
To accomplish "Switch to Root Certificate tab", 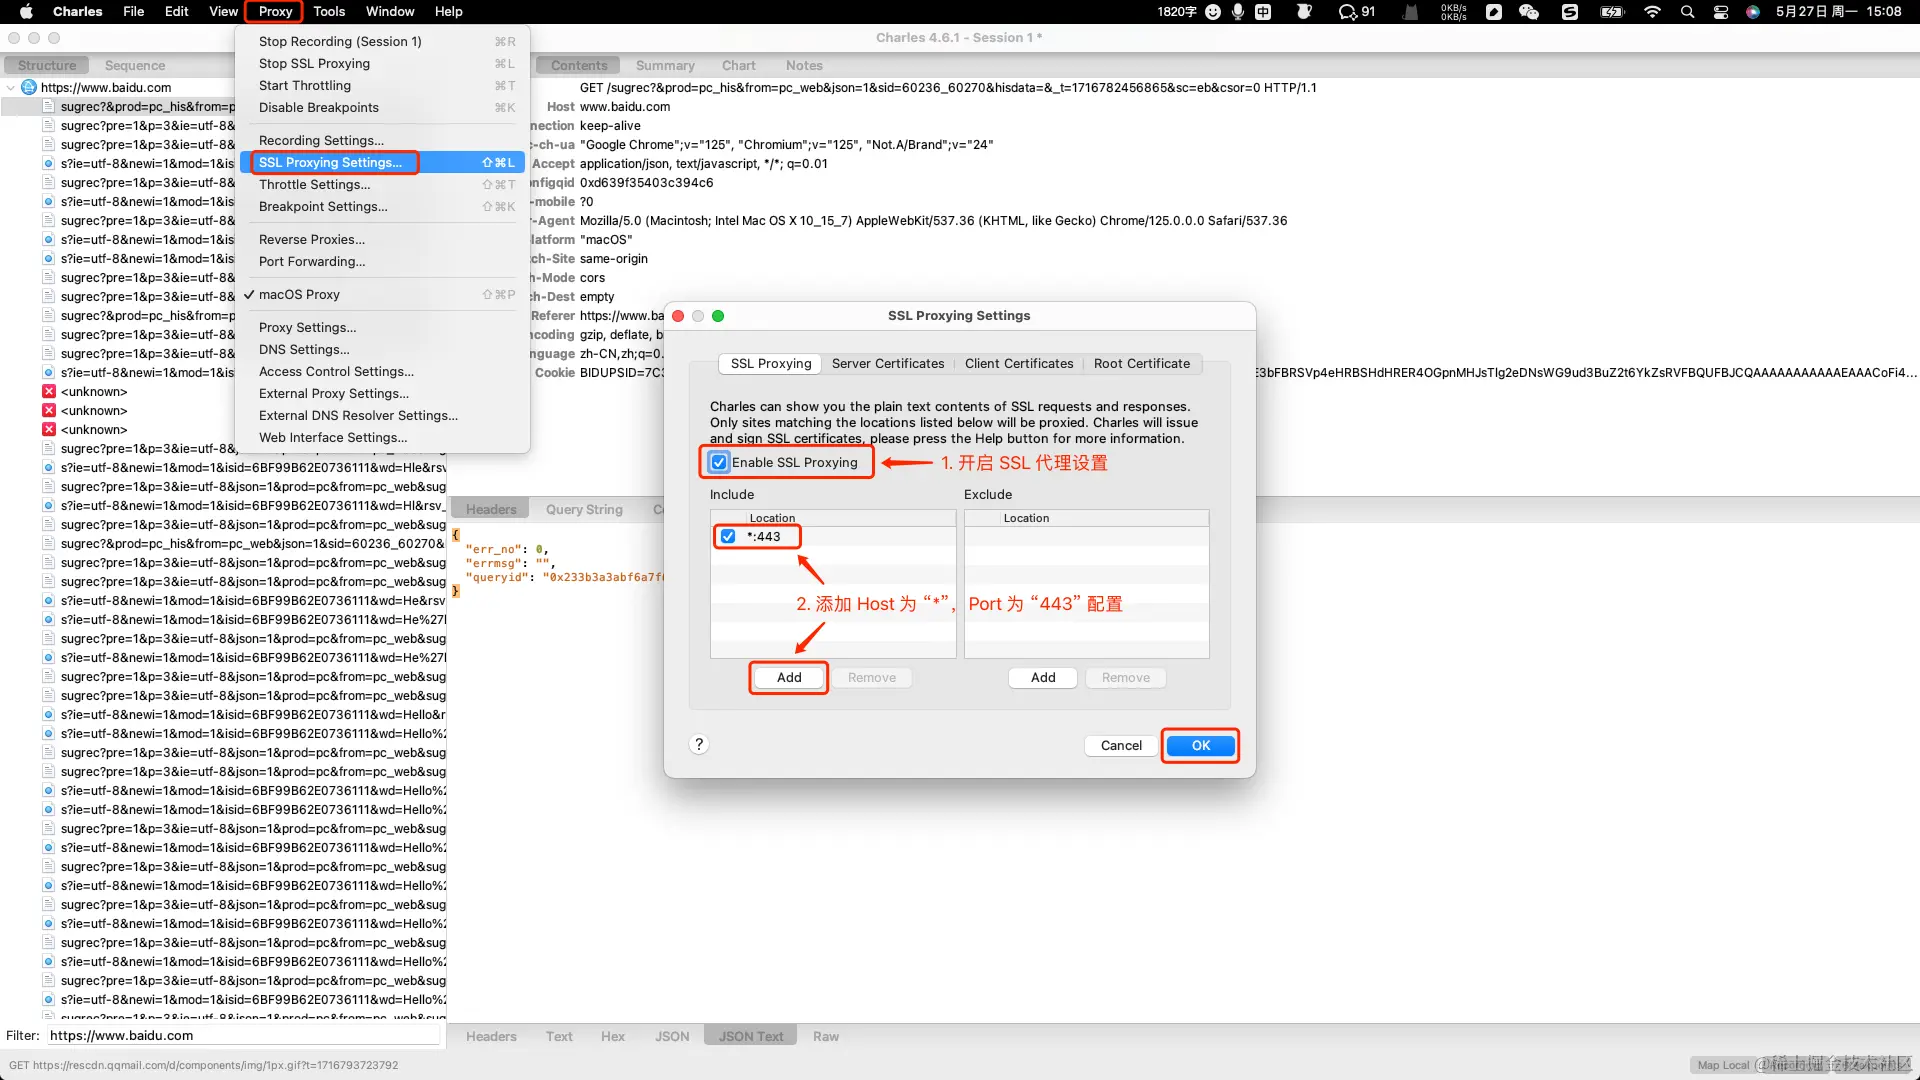I will tap(1142, 364).
